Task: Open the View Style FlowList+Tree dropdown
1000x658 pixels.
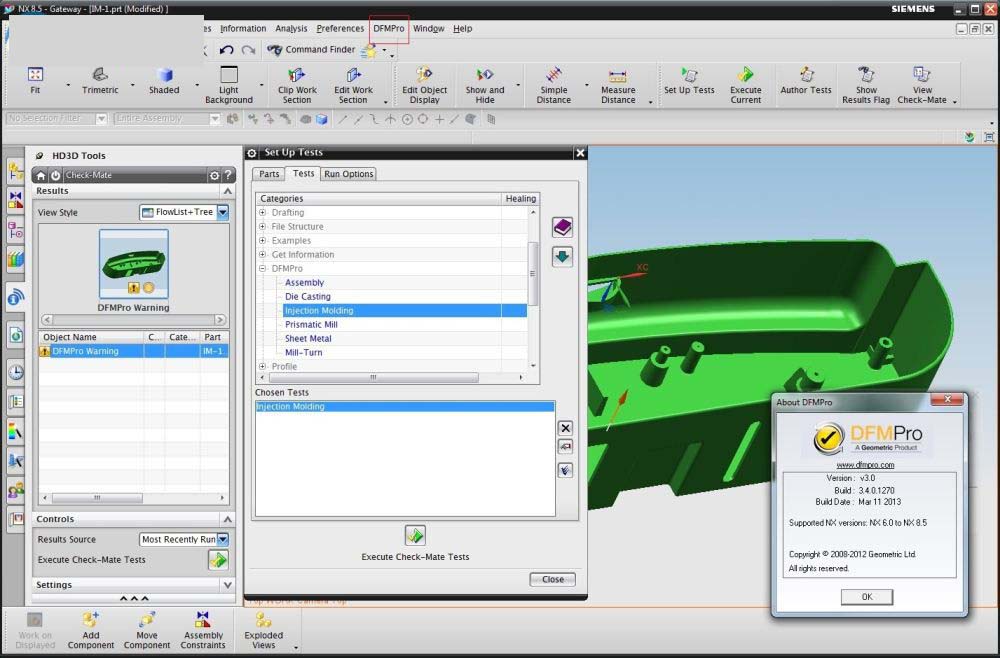Action: click(x=223, y=212)
